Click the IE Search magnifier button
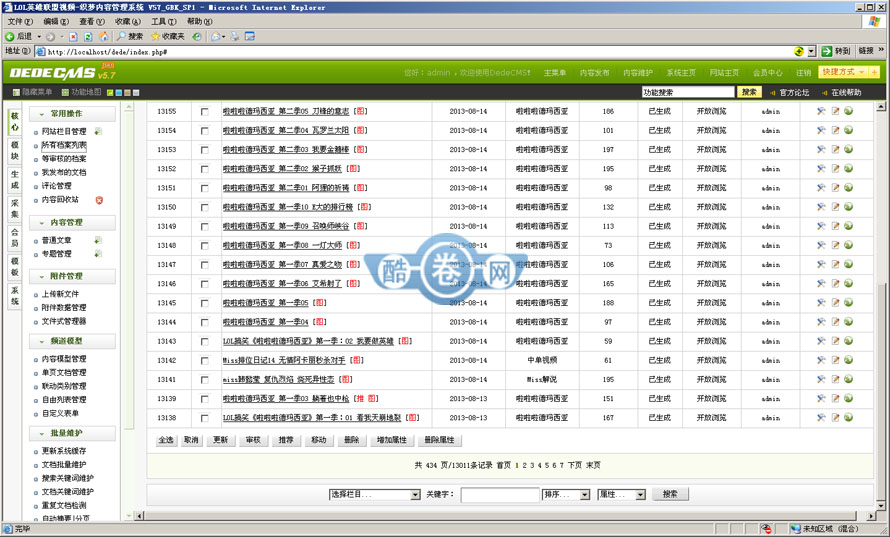Image resolution: width=890 pixels, height=537 pixels. [129, 36]
